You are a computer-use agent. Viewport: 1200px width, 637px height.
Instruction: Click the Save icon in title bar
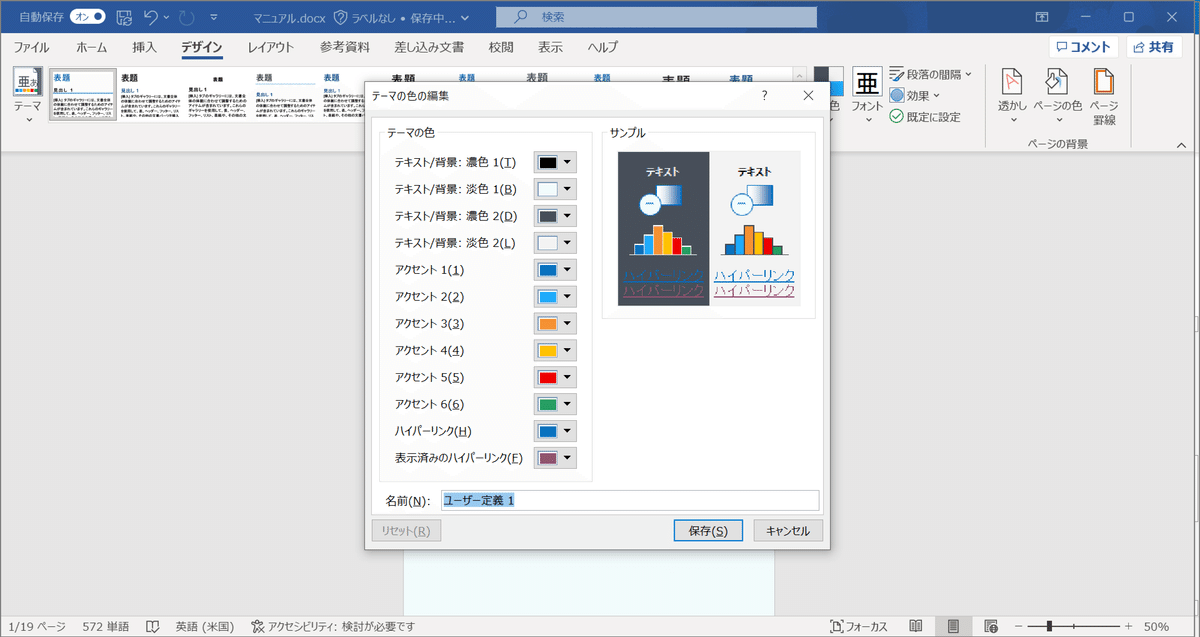125,17
